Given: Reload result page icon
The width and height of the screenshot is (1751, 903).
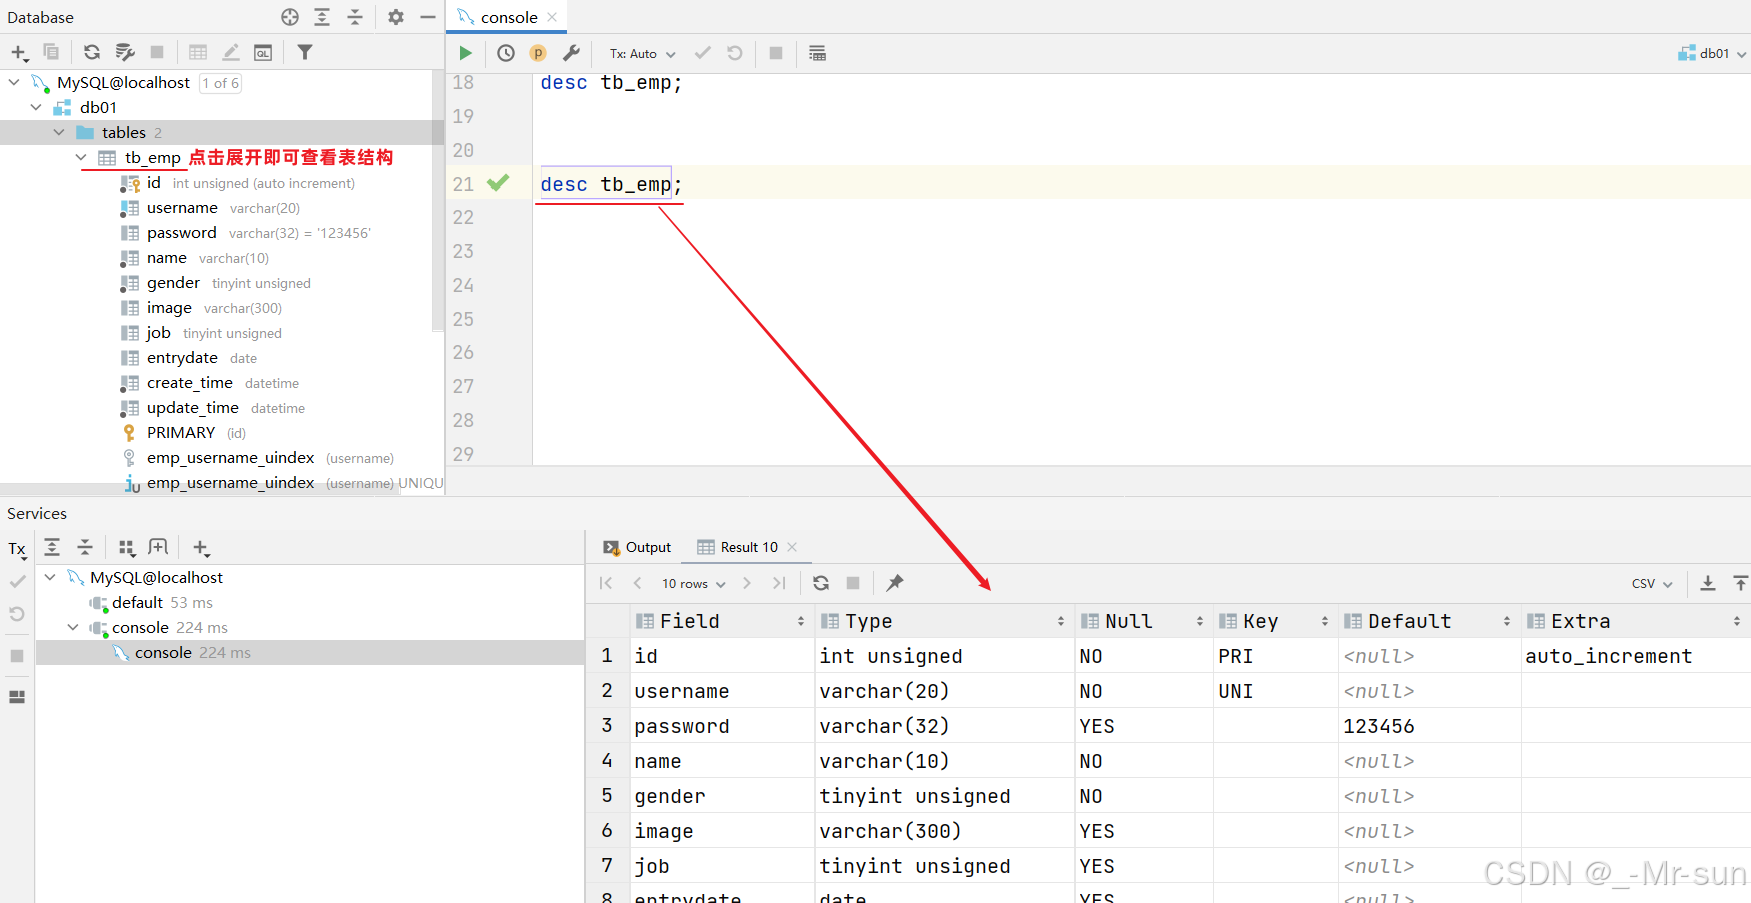Looking at the screenshot, I should (821, 583).
